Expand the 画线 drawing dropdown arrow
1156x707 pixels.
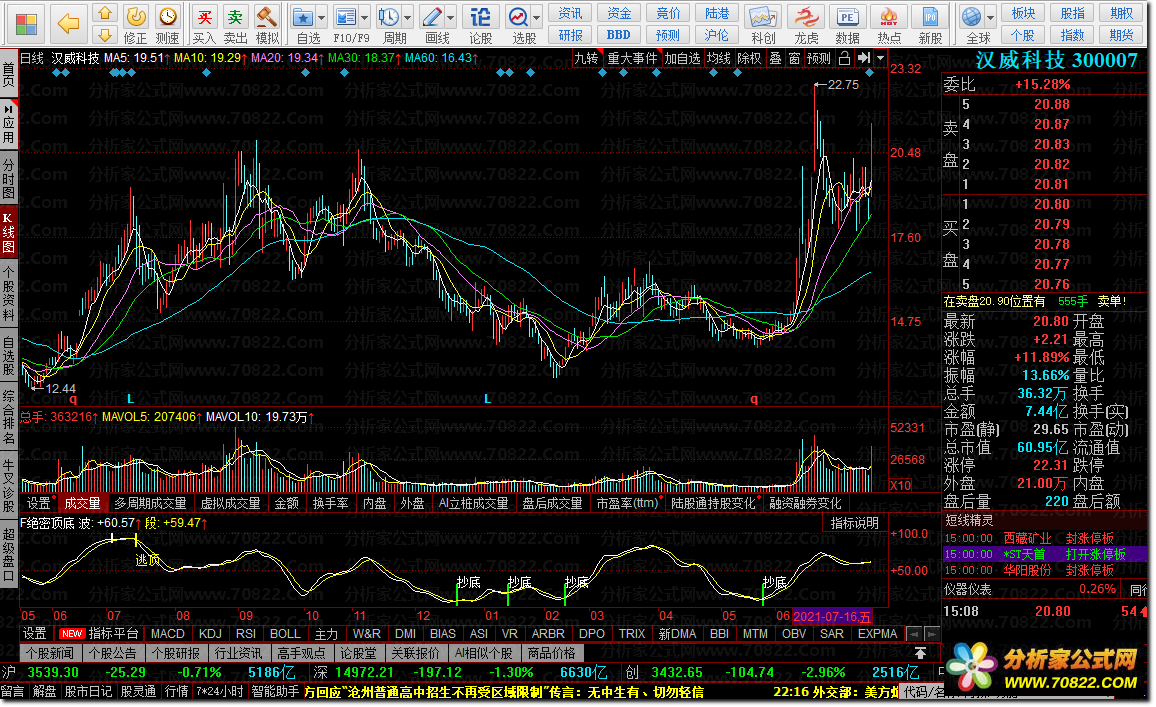pyautogui.click(x=450, y=16)
